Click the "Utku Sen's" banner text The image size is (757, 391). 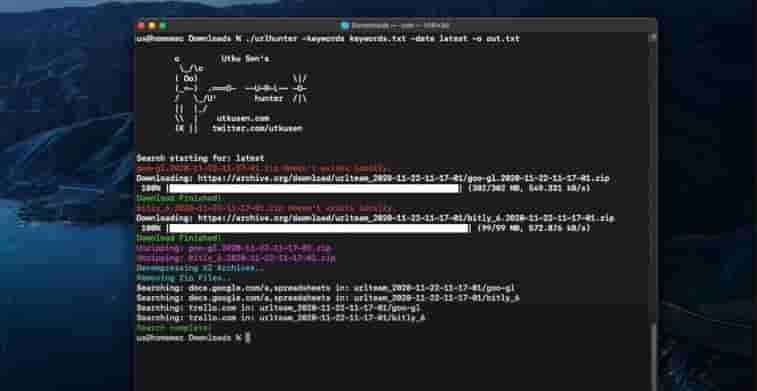(x=245, y=59)
